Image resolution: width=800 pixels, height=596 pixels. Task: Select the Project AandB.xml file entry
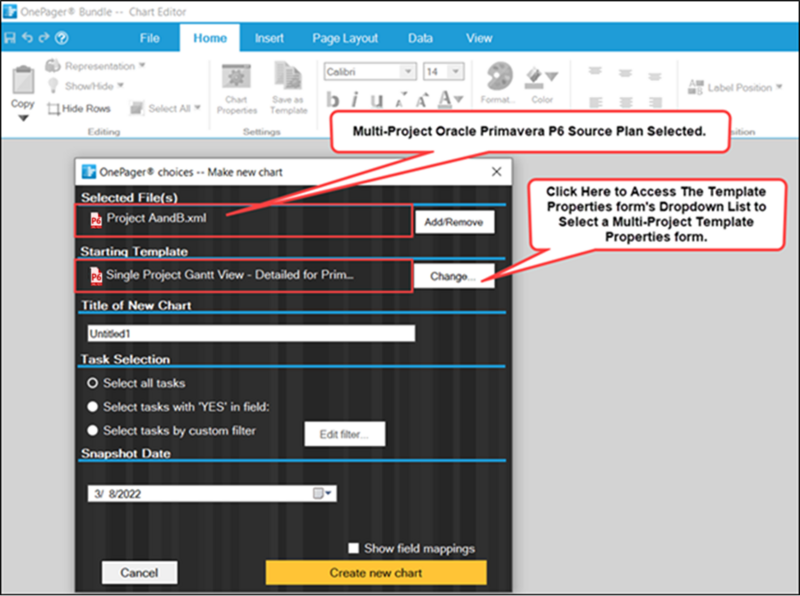pos(244,220)
